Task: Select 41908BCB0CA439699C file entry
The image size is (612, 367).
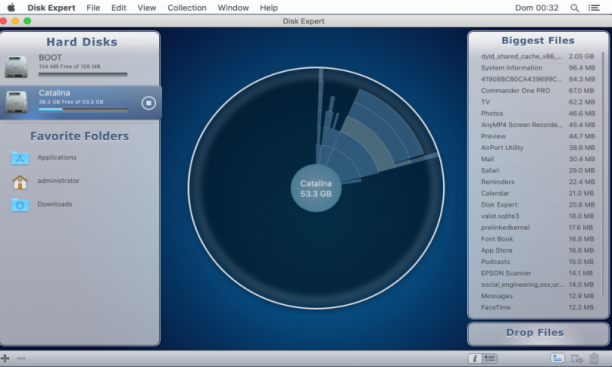Action: (538, 79)
